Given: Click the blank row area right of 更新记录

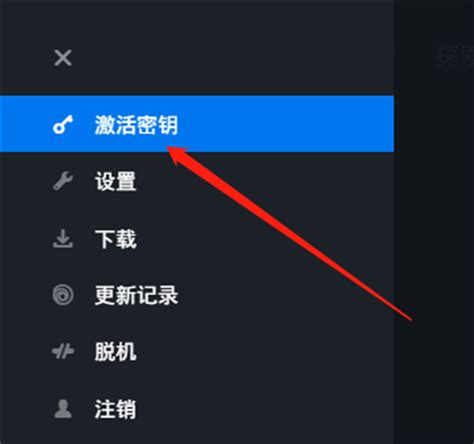Looking at the screenshot, I should tap(287, 295).
